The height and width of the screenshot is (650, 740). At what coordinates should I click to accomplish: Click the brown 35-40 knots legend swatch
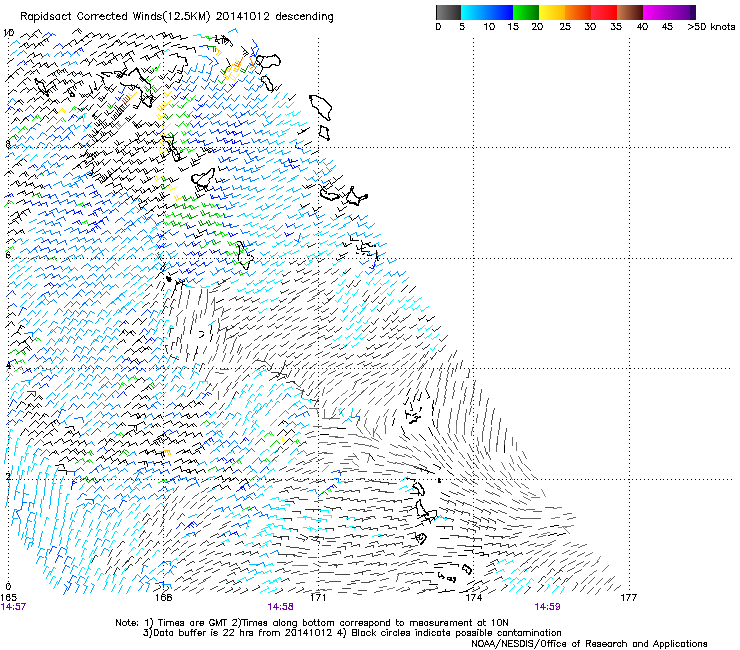click(x=630, y=12)
